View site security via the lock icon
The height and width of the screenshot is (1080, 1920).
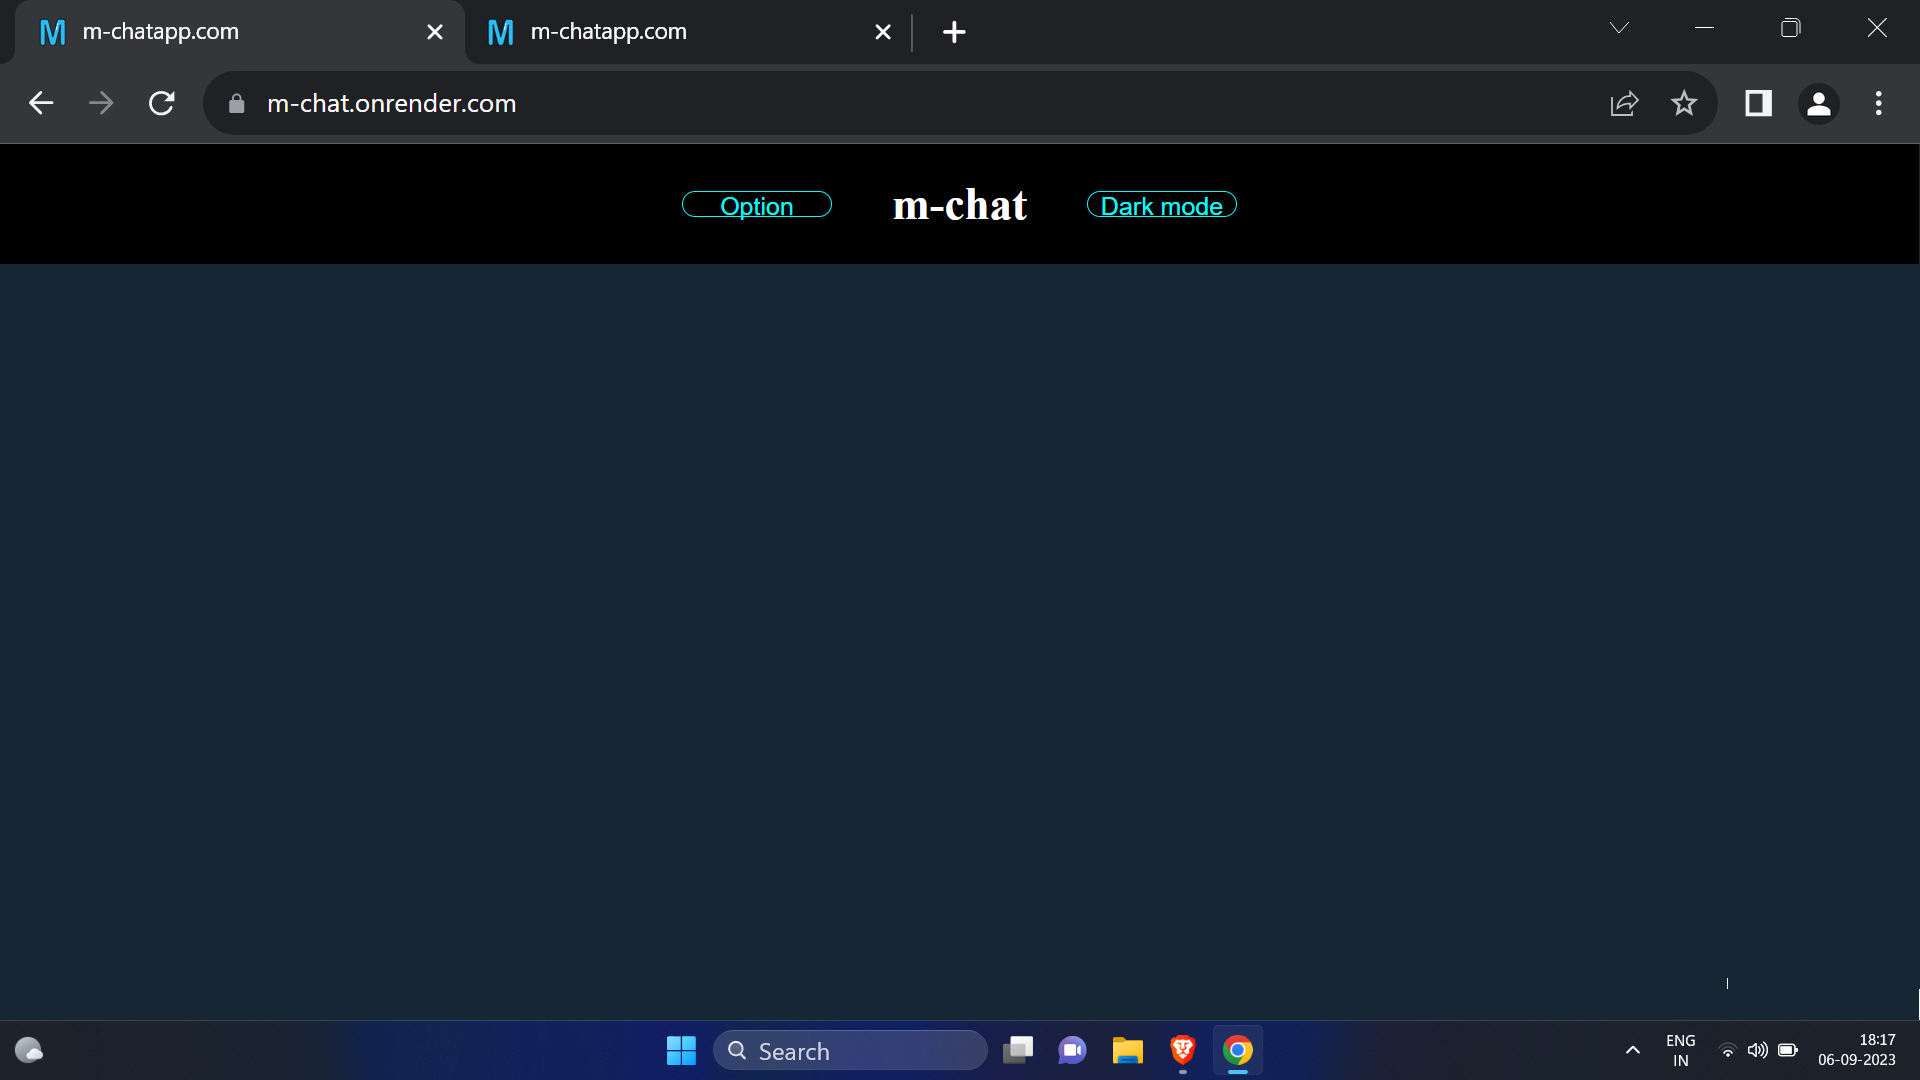236,103
